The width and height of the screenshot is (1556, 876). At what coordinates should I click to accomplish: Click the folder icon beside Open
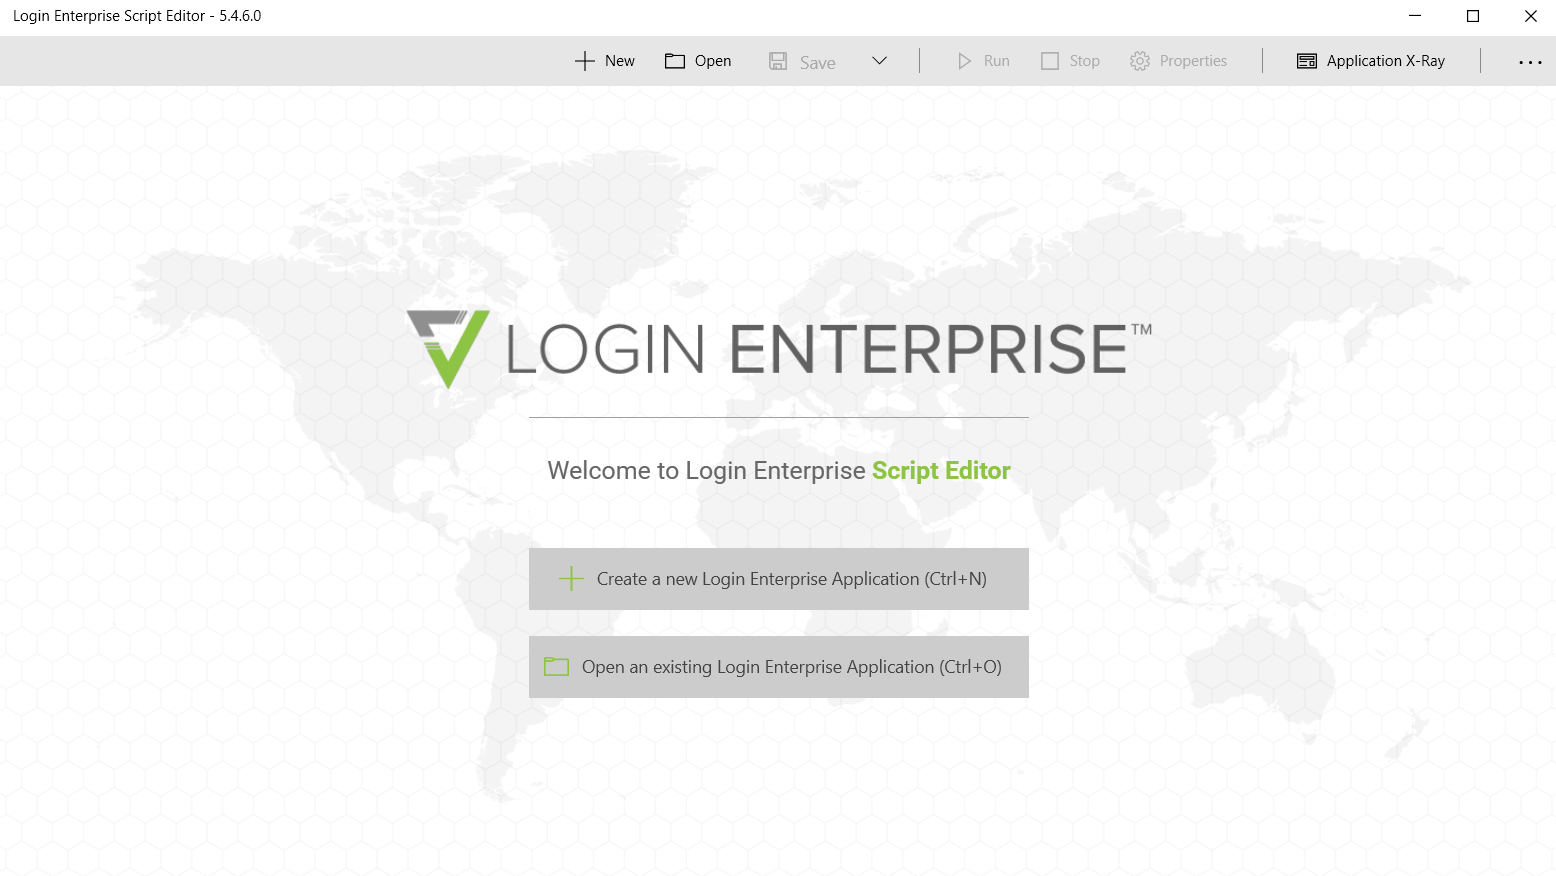tap(675, 61)
